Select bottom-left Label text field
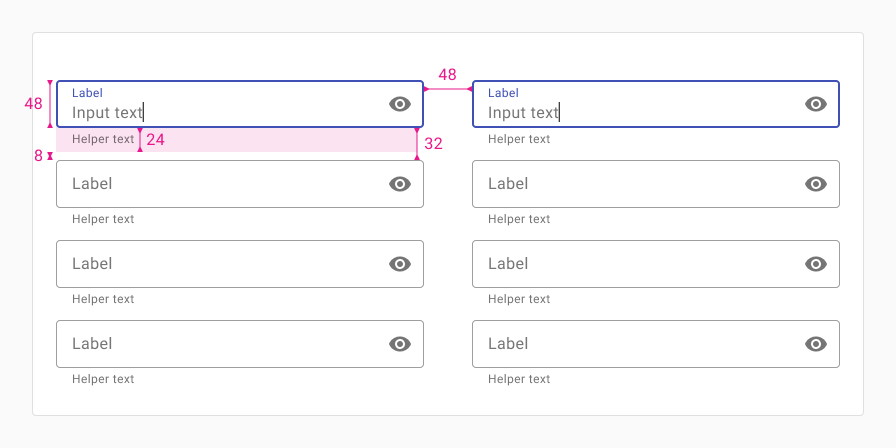 pyautogui.click(x=240, y=344)
